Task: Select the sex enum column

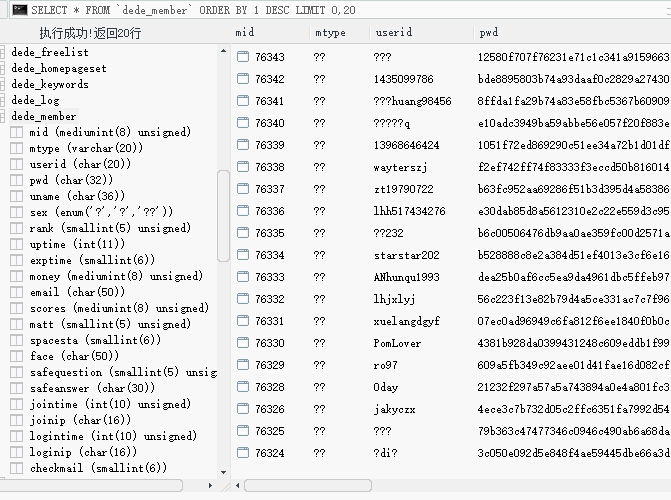Action: pos(101,212)
